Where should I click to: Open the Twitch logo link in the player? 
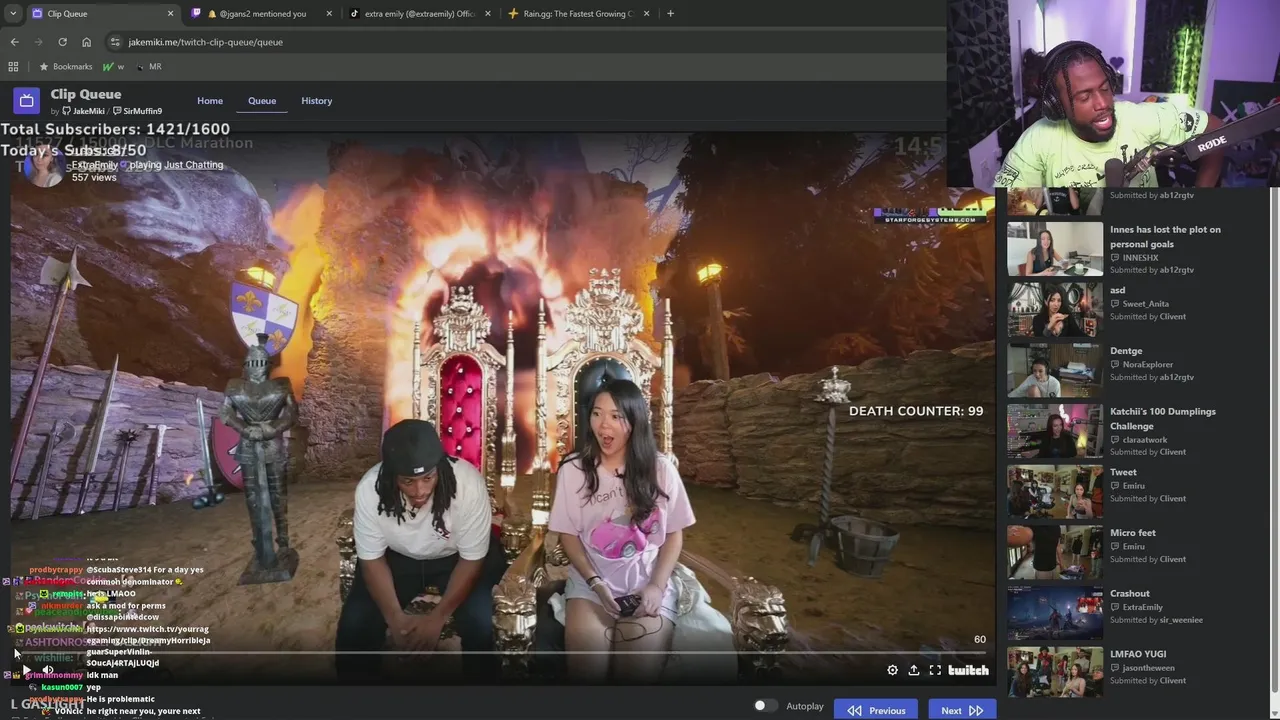pos(968,670)
